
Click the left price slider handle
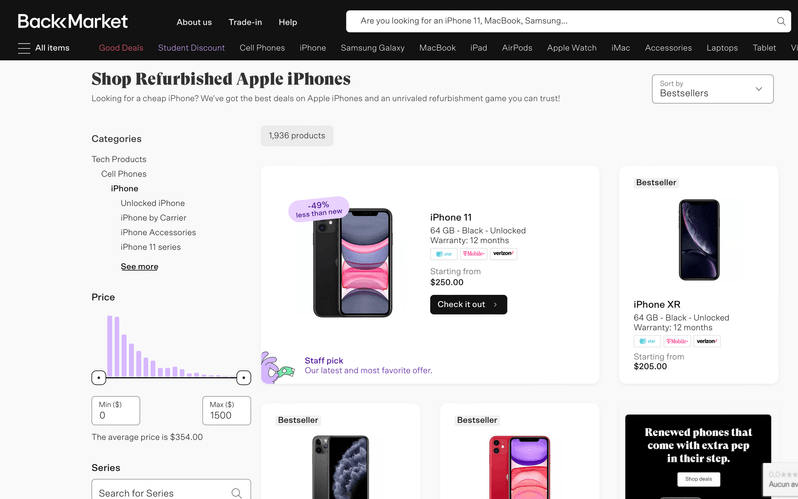(99, 377)
